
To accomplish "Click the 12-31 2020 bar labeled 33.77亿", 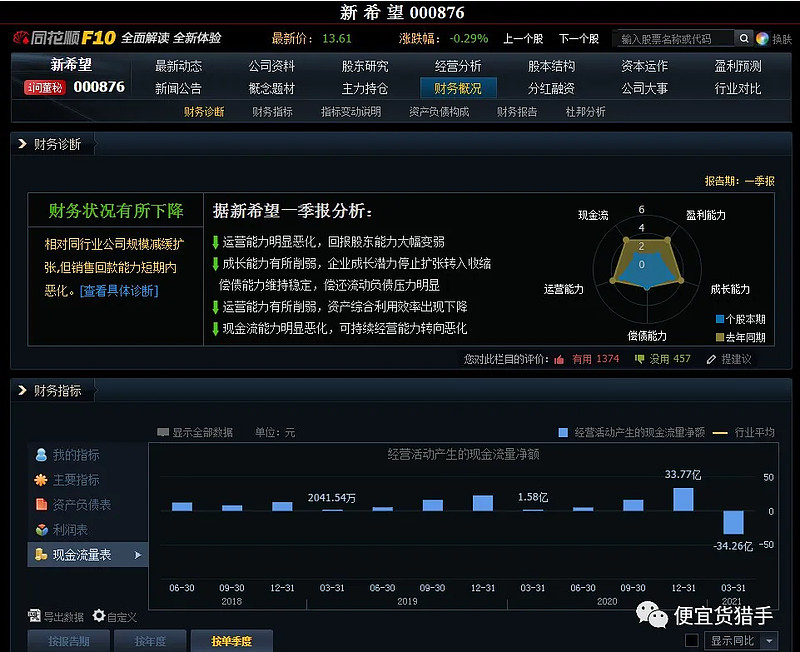I will pyautogui.click(x=683, y=499).
